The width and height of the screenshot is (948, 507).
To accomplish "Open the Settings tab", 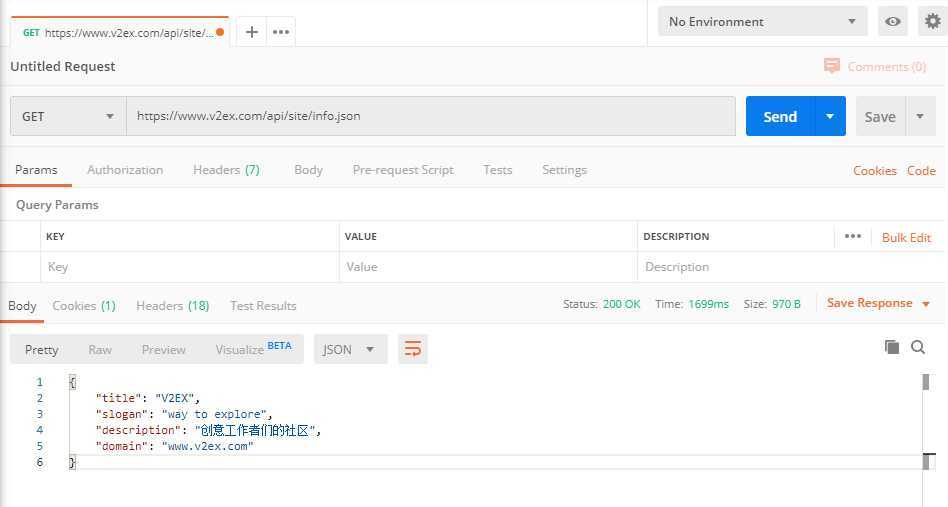I will [x=564, y=170].
